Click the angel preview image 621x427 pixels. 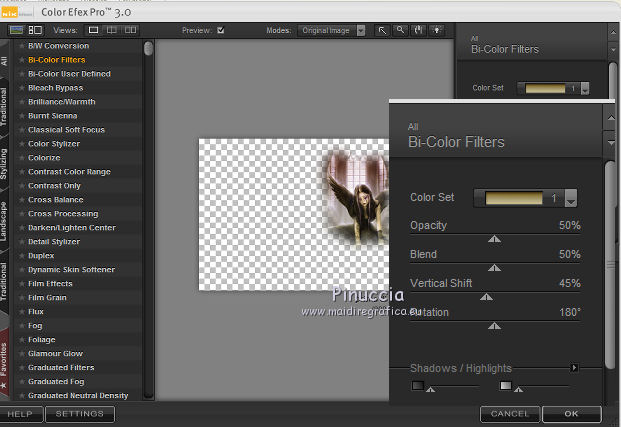point(358,197)
